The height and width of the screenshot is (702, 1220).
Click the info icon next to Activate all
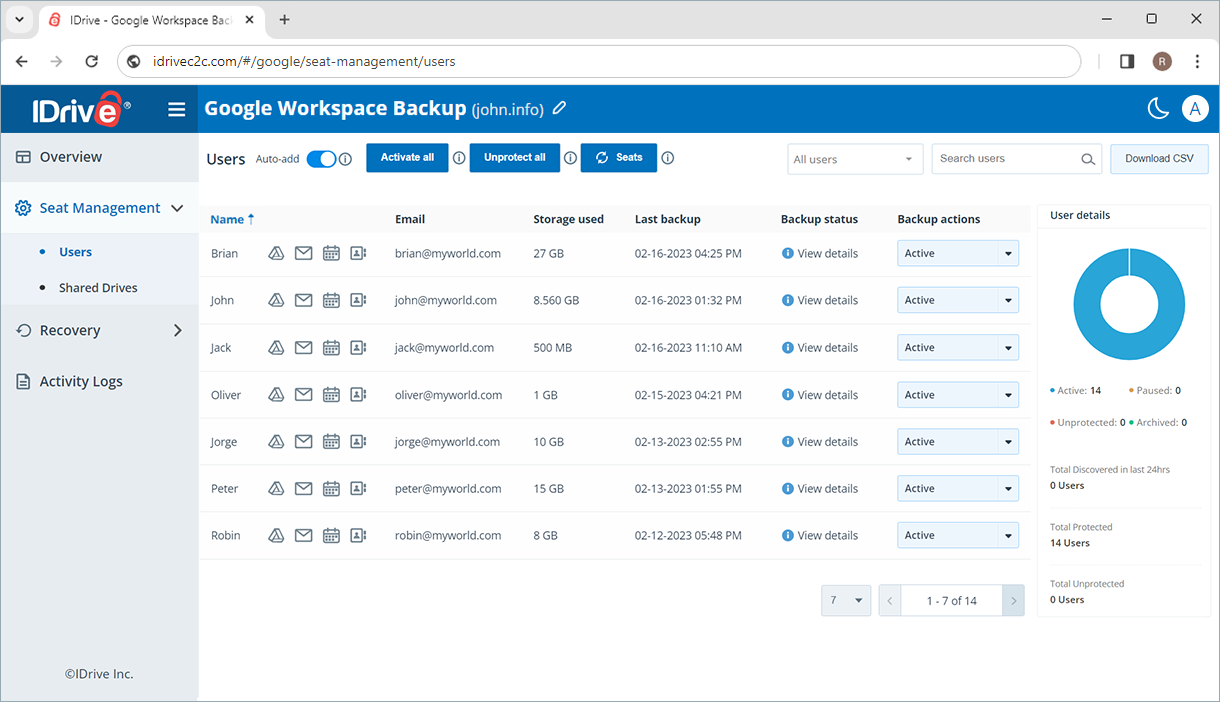click(458, 157)
